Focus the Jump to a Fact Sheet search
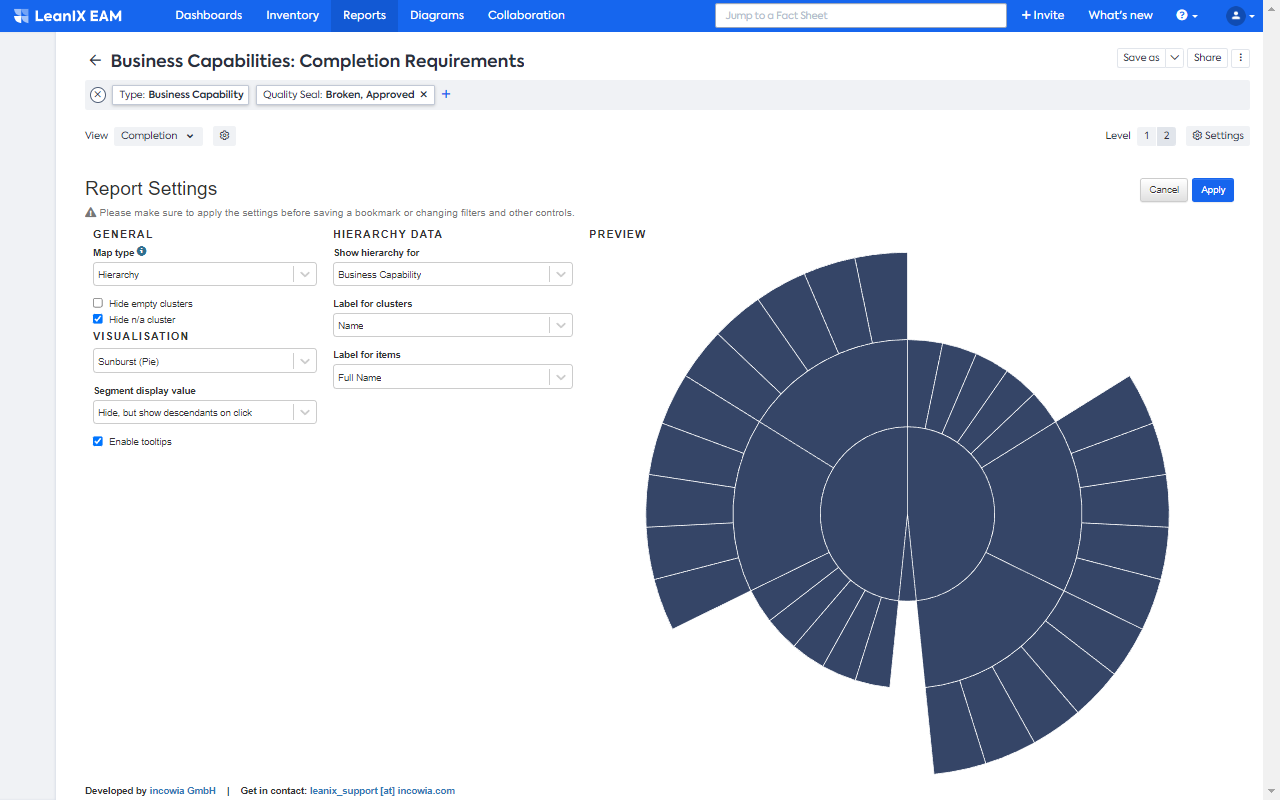This screenshot has width=1280, height=800. pos(861,16)
